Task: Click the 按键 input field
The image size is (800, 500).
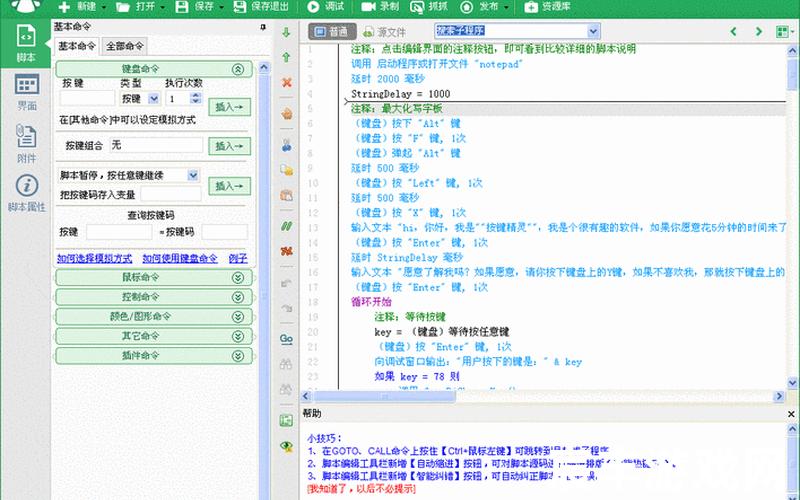Action: point(87,98)
